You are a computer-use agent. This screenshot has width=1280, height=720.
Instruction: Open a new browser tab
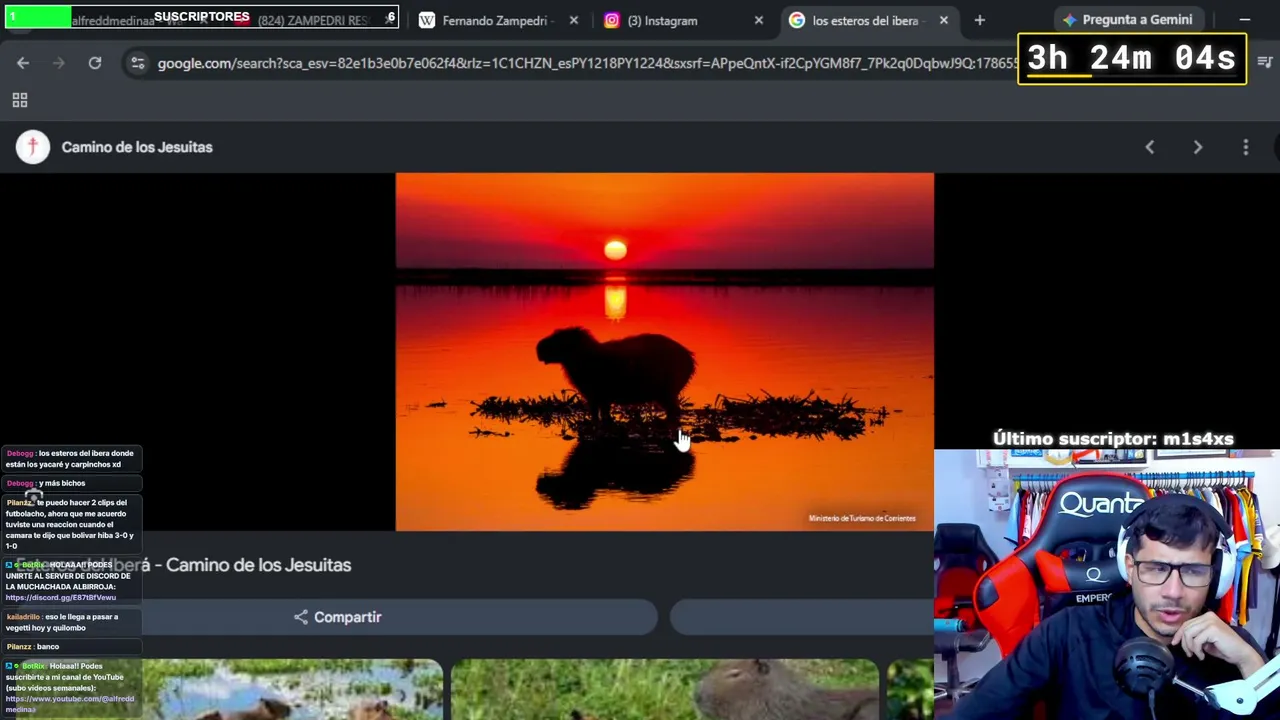point(980,20)
